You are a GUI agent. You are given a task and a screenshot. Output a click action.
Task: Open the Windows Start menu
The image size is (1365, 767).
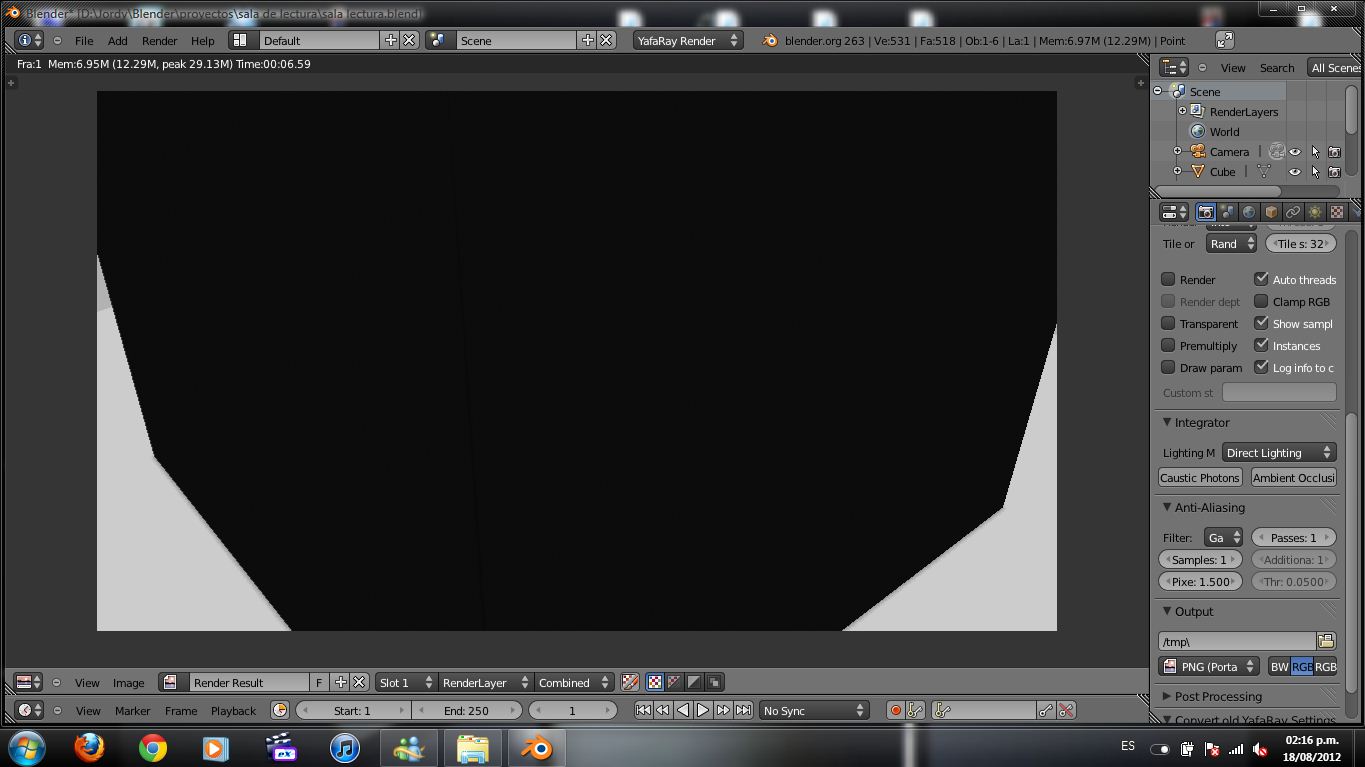click(26, 748)
